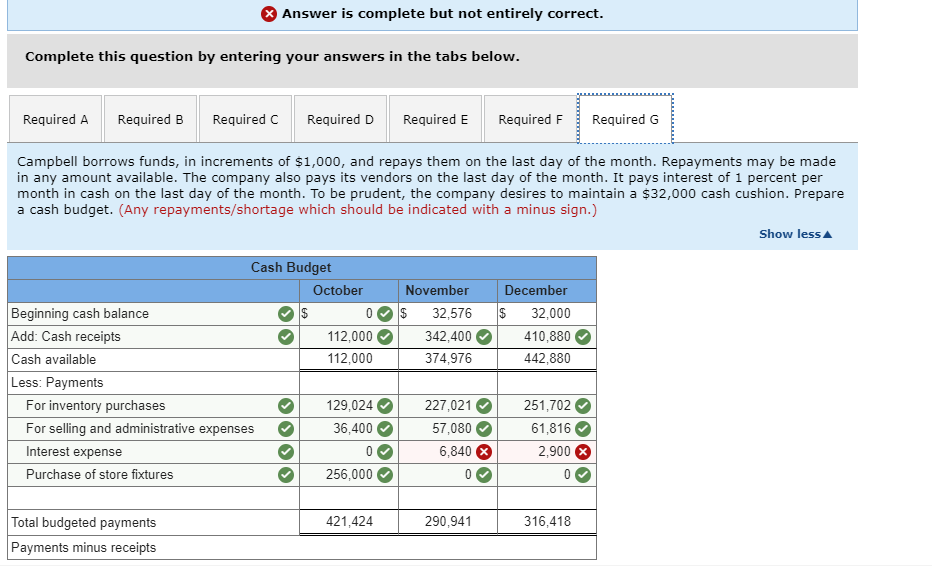Click December total budgeted payments 316,418
This screenshot has width=932, height=566.
[547, 521]
